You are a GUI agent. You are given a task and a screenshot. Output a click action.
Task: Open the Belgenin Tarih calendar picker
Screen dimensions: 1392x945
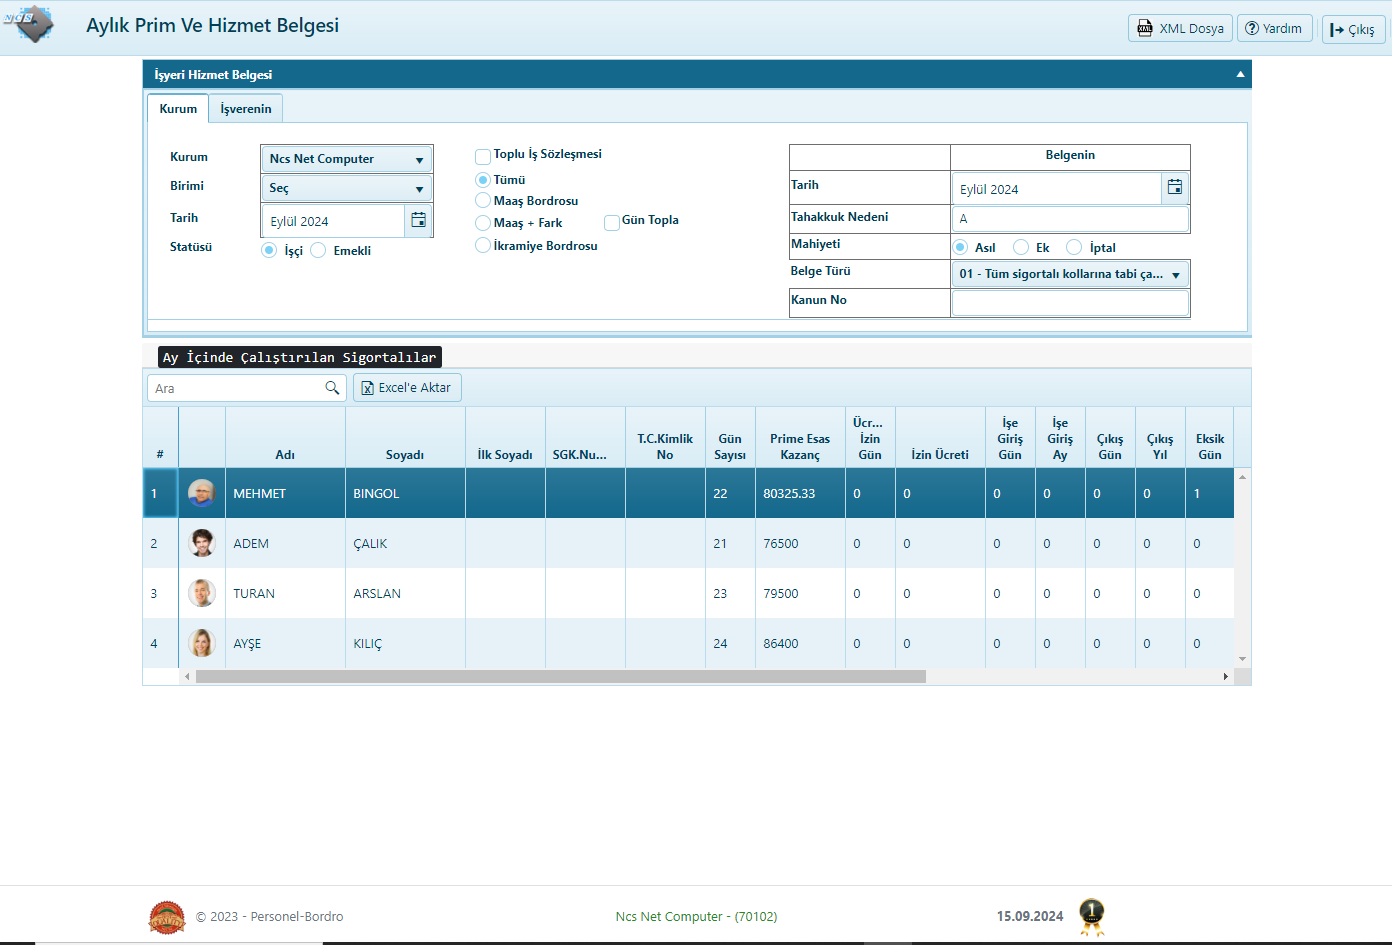1175,187
